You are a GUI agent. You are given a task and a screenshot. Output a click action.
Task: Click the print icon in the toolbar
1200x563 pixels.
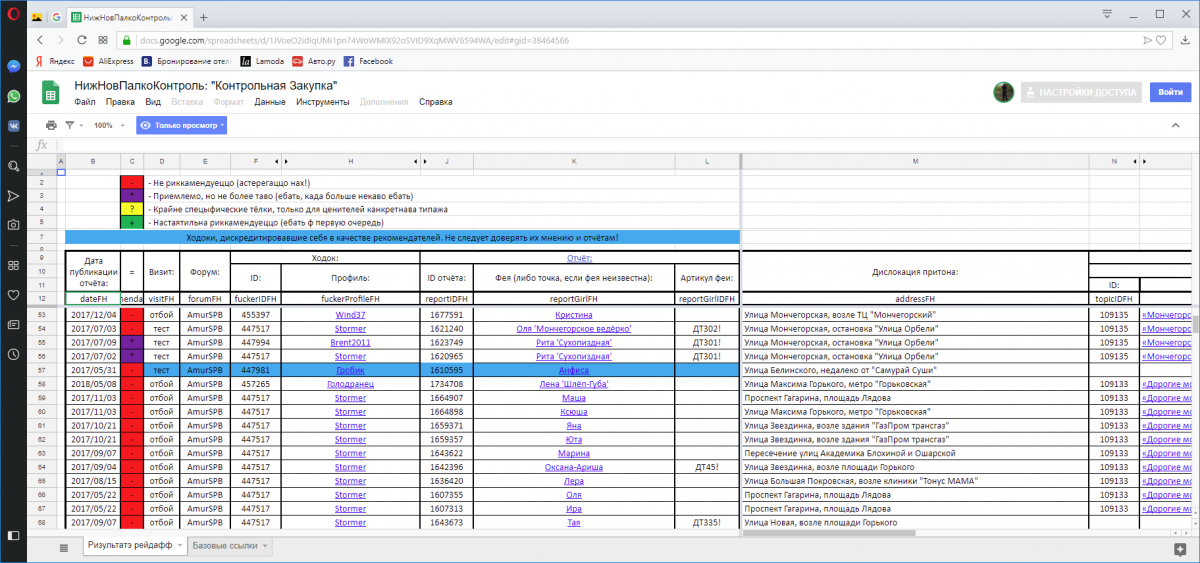(x=51, y=125)
